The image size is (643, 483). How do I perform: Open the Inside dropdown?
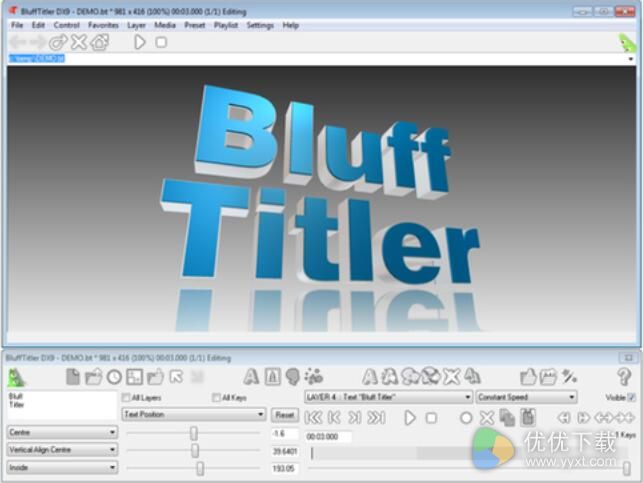[62, 467]
